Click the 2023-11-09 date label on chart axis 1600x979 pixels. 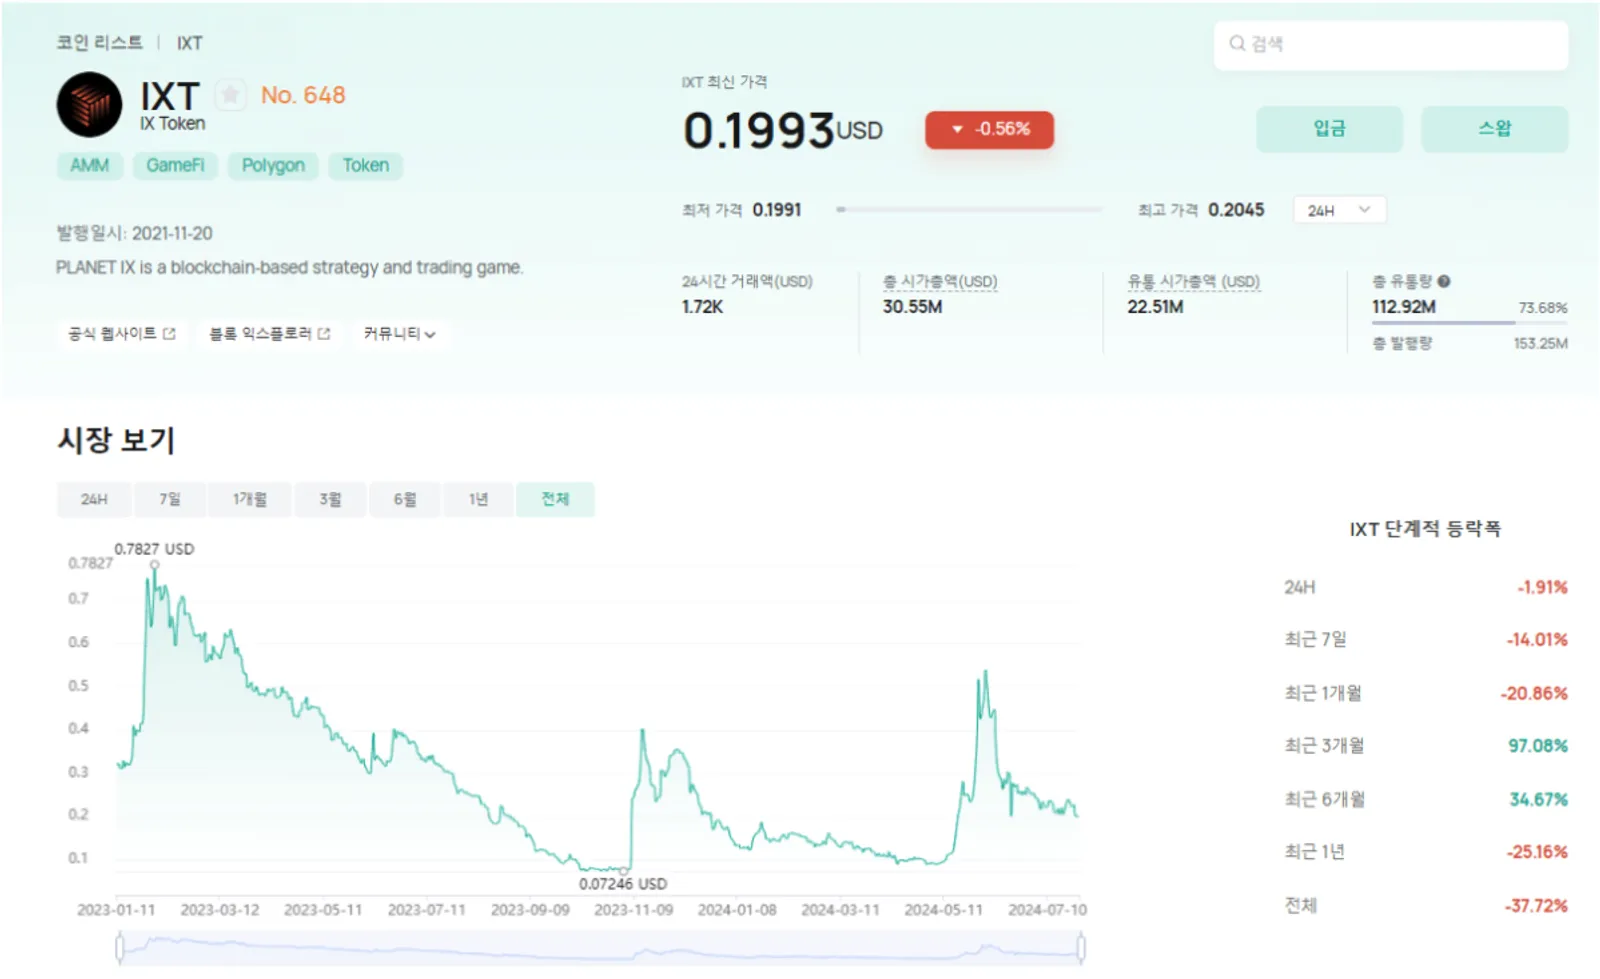[634, 910]
